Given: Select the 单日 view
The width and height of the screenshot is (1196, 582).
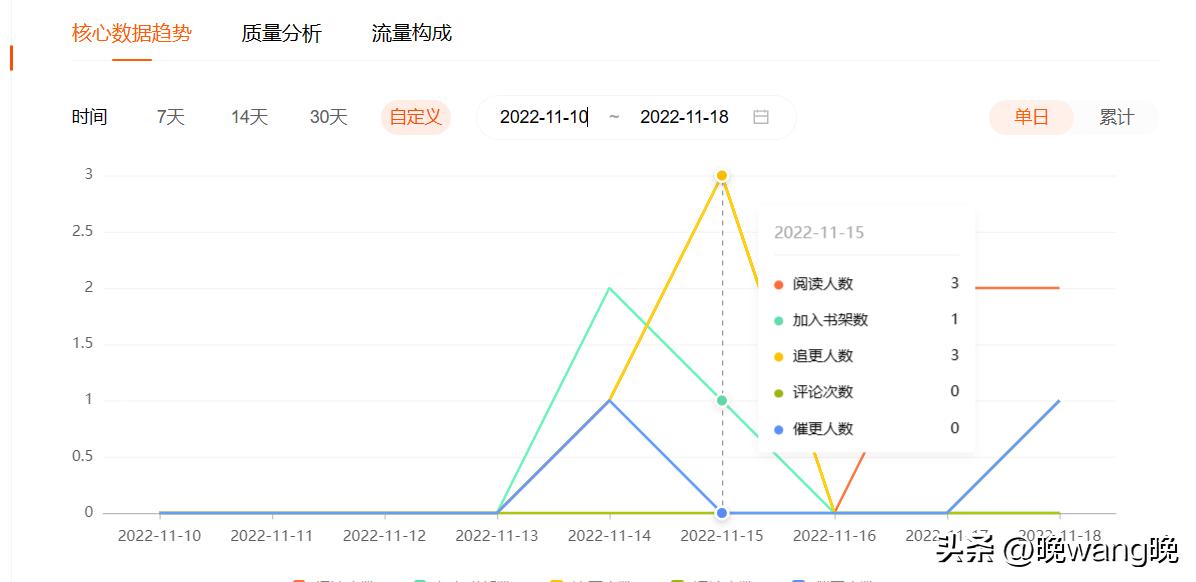Looking at the screenshot, I should point(1031,116).
